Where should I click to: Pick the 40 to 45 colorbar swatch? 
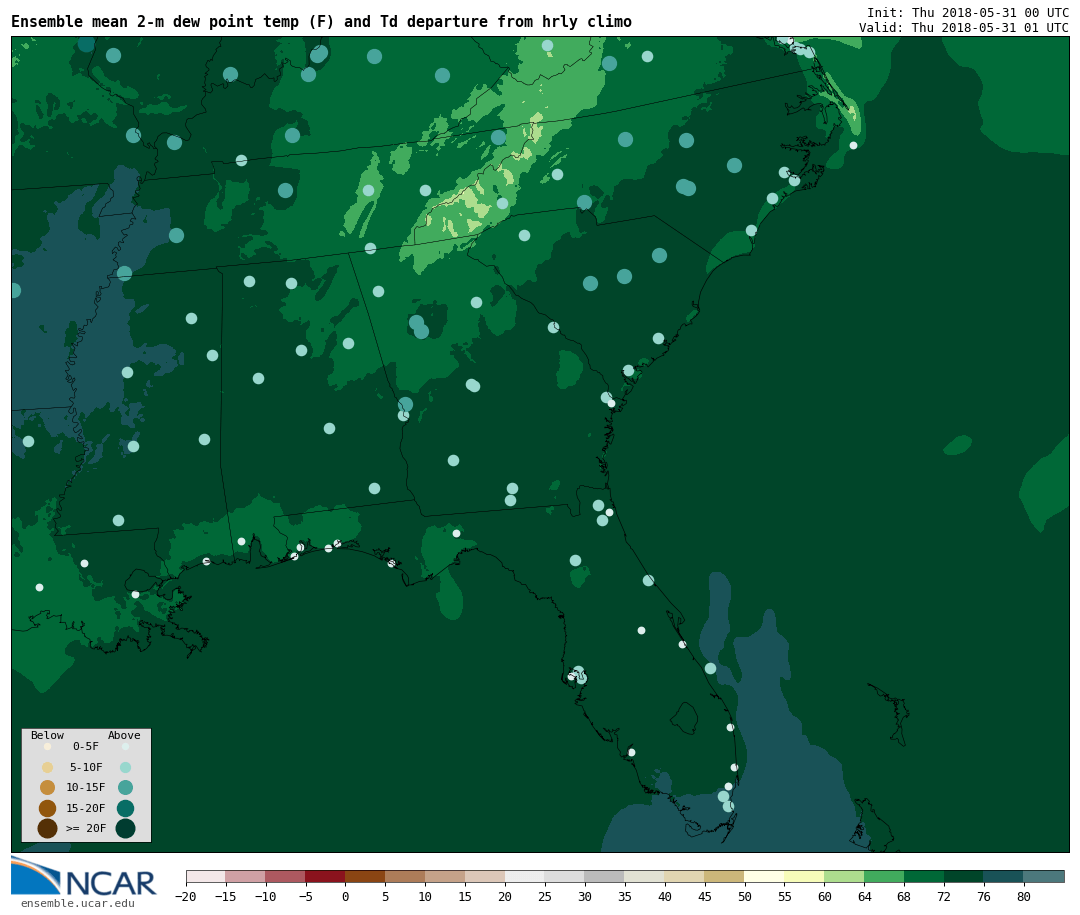[x=685, y=876]
